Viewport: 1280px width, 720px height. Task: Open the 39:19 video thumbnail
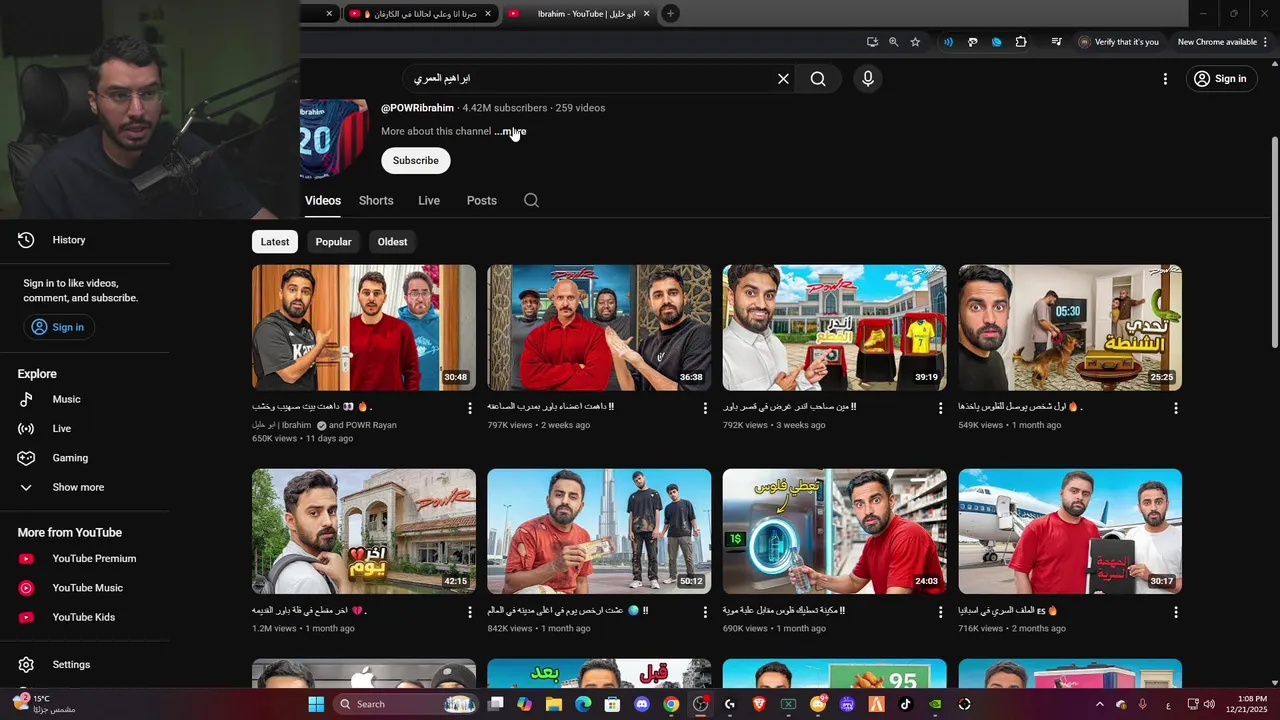(834, 328)
